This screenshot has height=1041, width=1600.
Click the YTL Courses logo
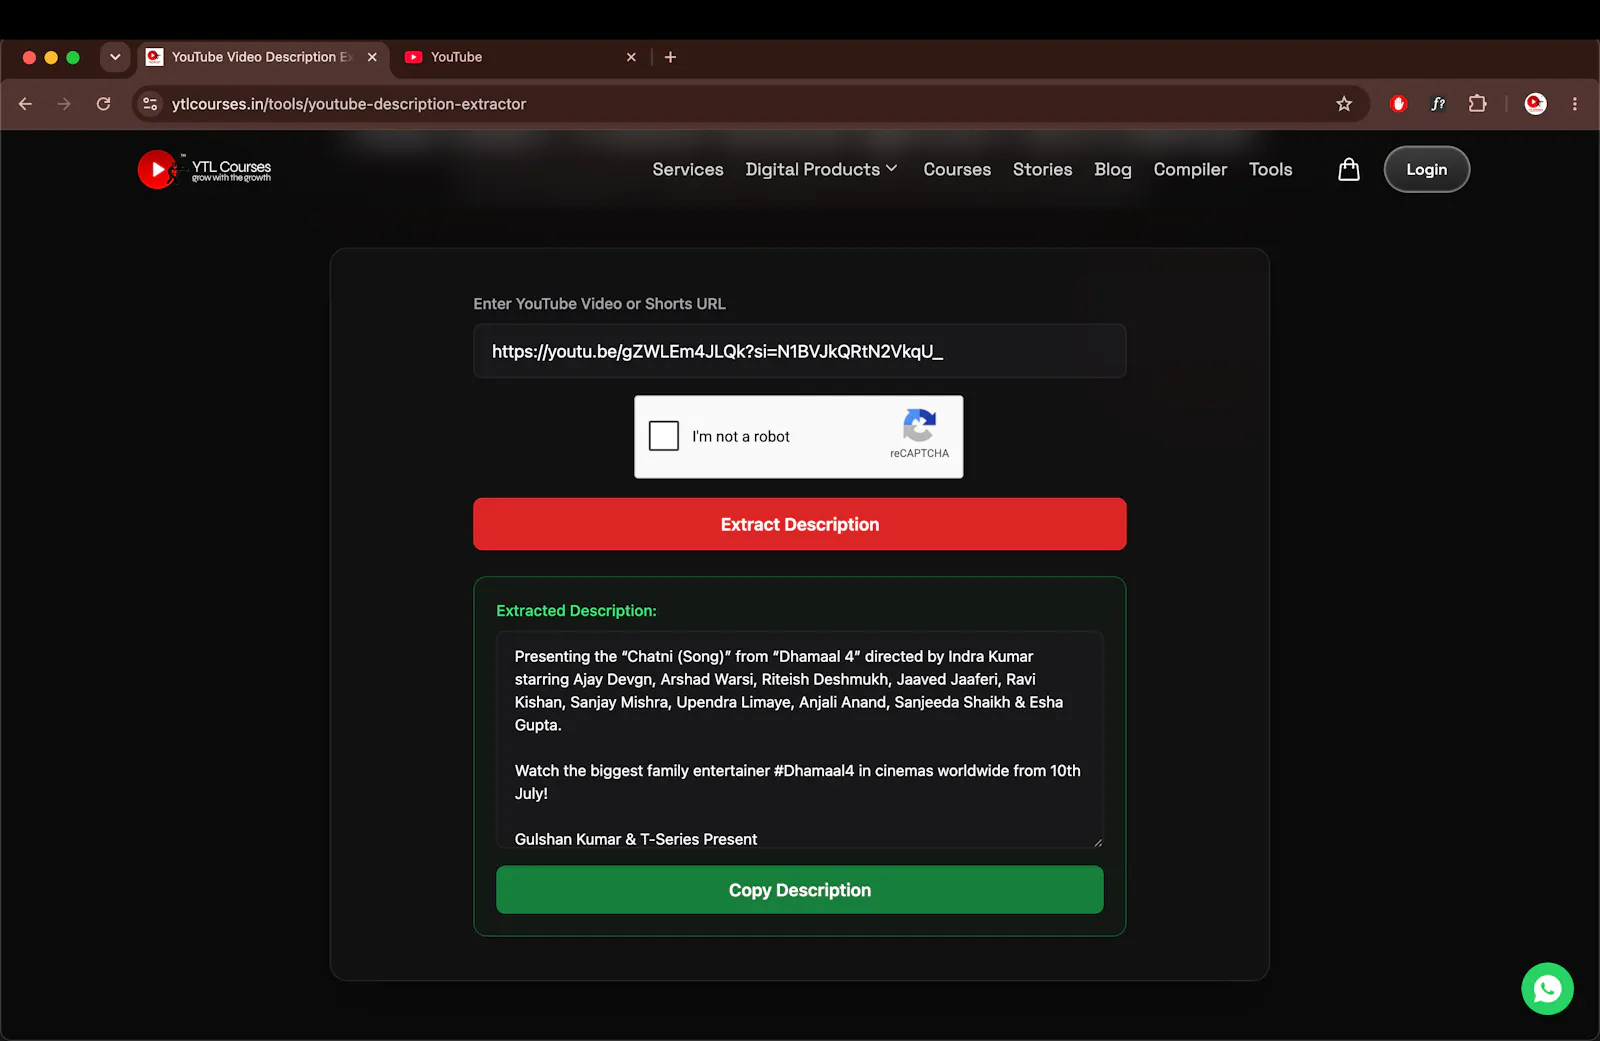click(x=204, y=170)
